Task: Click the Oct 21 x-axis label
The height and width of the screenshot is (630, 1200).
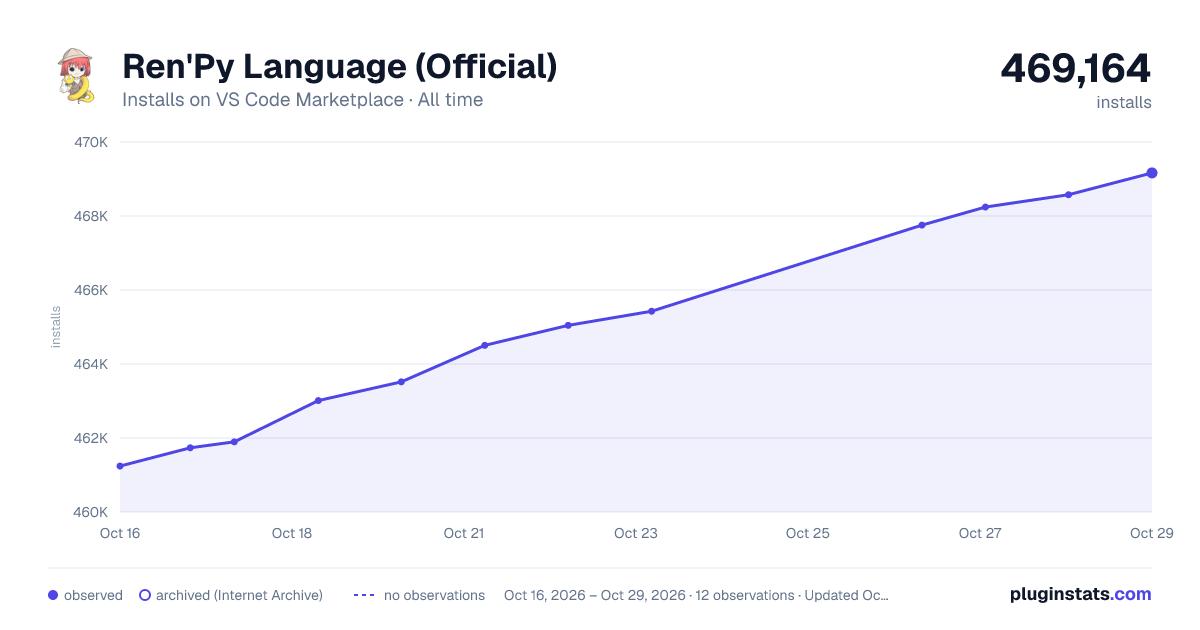Action: tap(464, 533)
